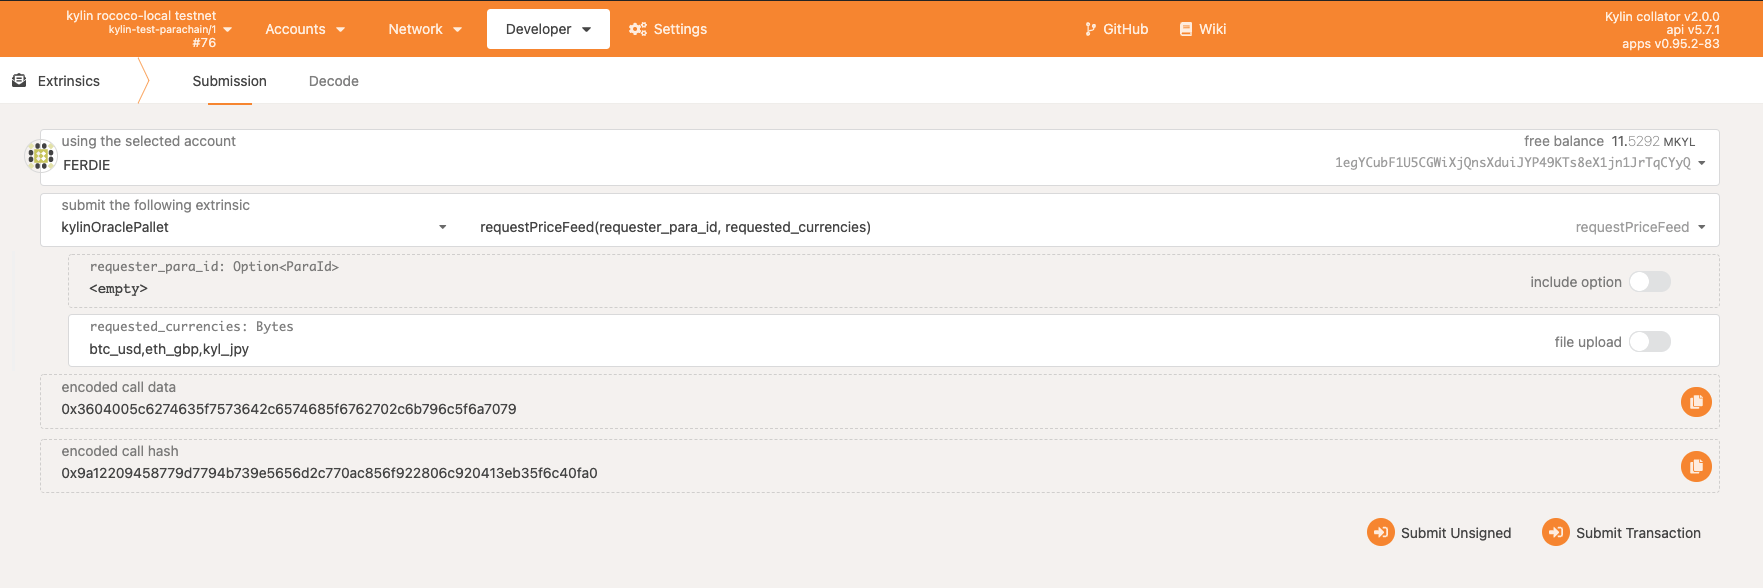
Task: Open the Developer dropdown menu
Action: point(548,29)
